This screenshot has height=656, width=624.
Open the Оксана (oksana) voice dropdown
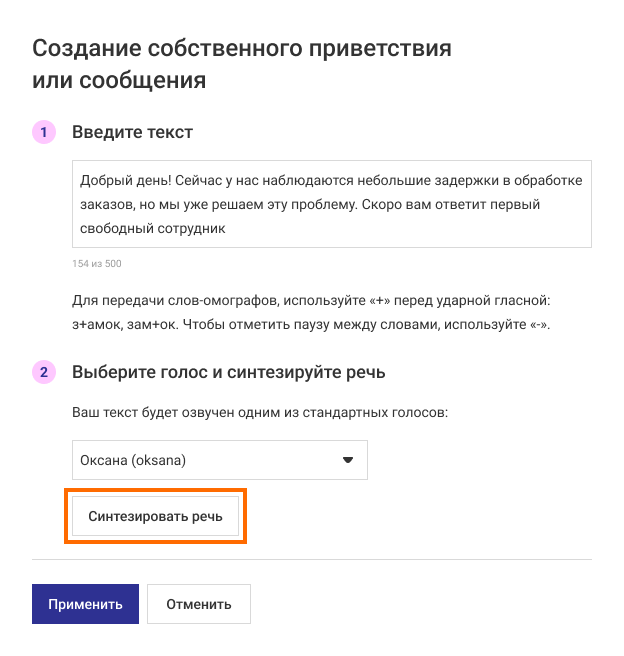click(x=220, y=460)
